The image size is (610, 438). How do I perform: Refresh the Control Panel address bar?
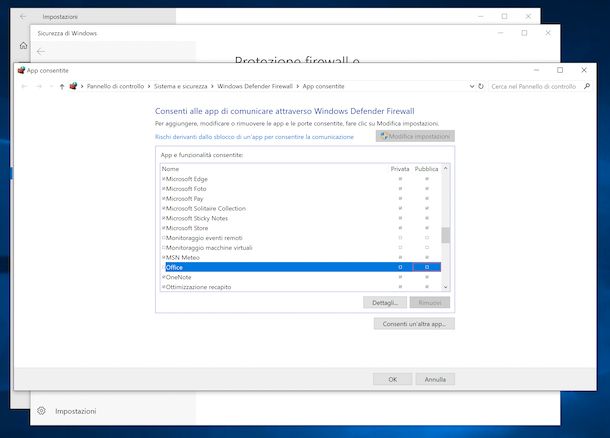481,86
